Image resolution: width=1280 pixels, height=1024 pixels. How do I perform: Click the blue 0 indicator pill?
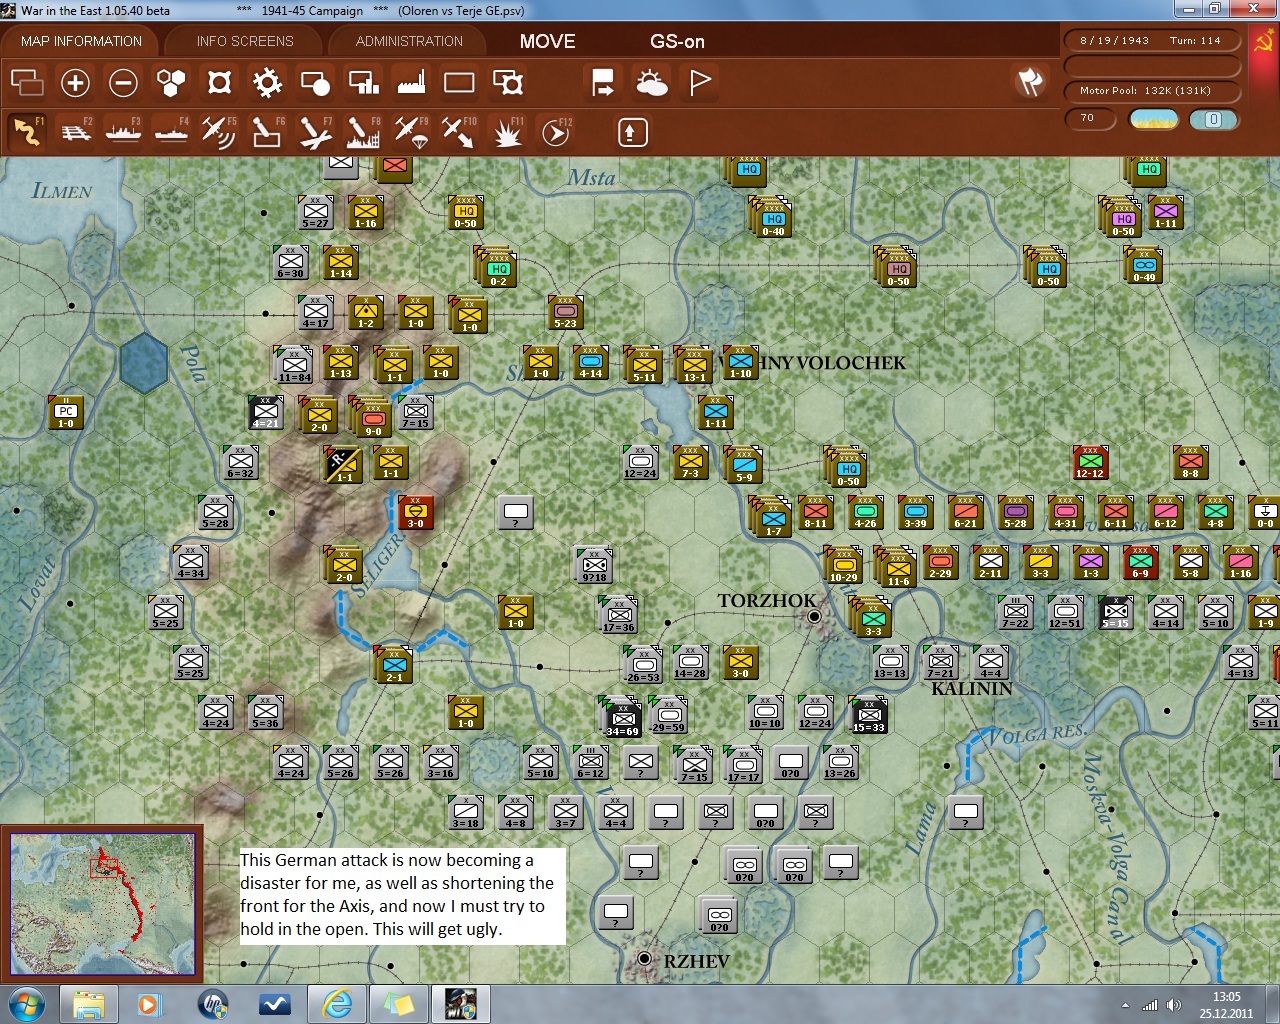point(1214,119)
